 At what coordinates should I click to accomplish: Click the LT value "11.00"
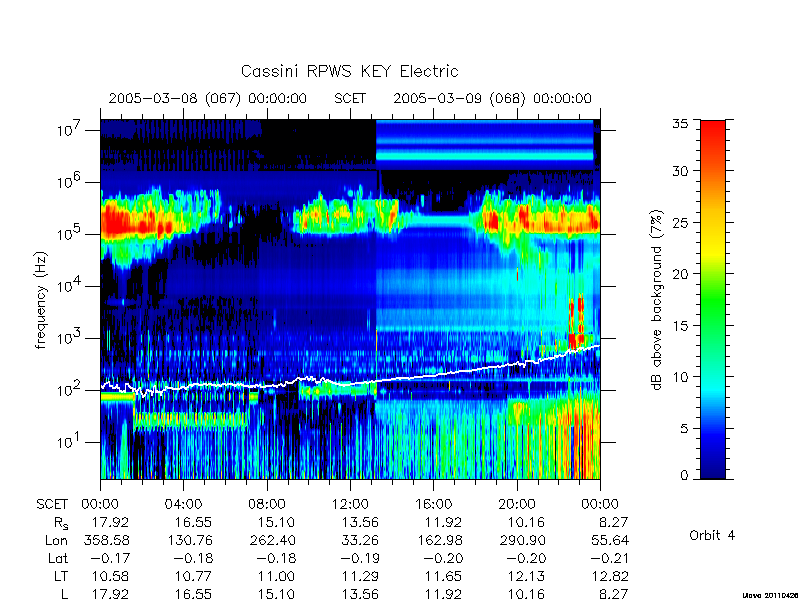pos(277,576)
